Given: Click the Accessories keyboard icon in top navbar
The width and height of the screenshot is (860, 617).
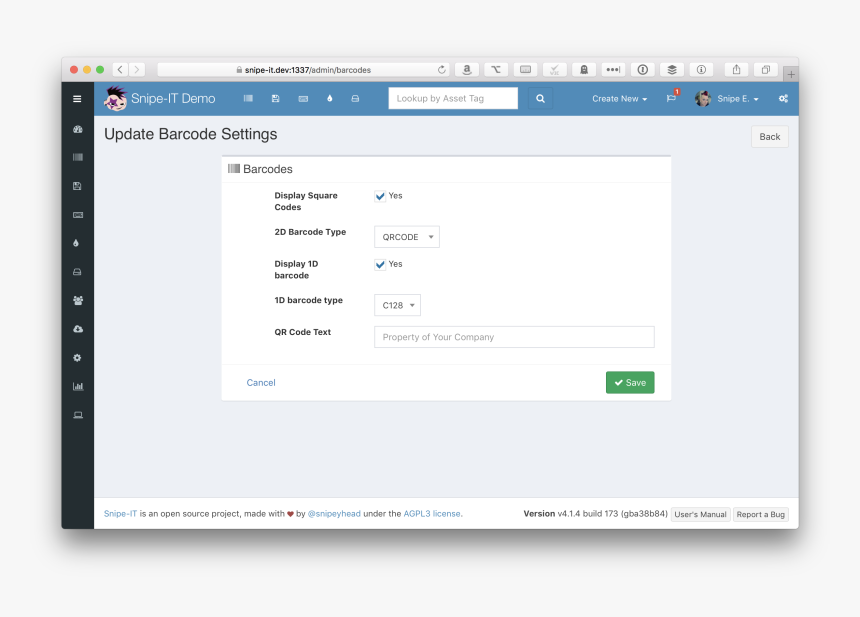Looking at the screenshot, I should (303, 99).
